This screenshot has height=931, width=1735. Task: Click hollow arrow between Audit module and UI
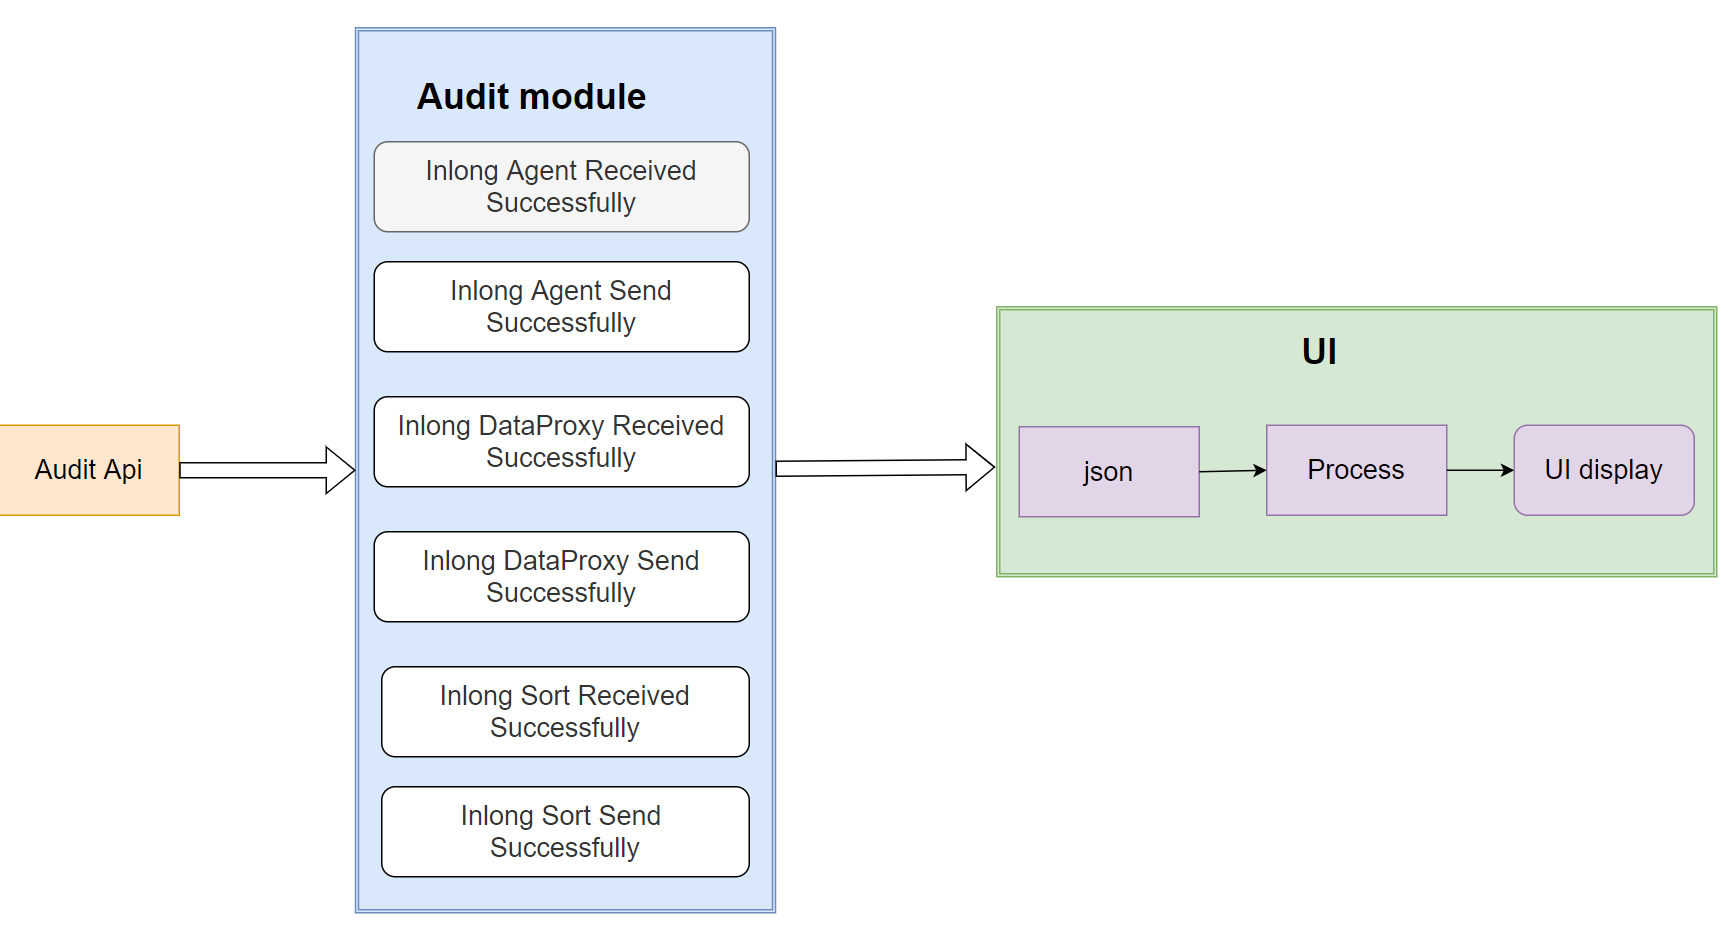click(x=870, y=468)
